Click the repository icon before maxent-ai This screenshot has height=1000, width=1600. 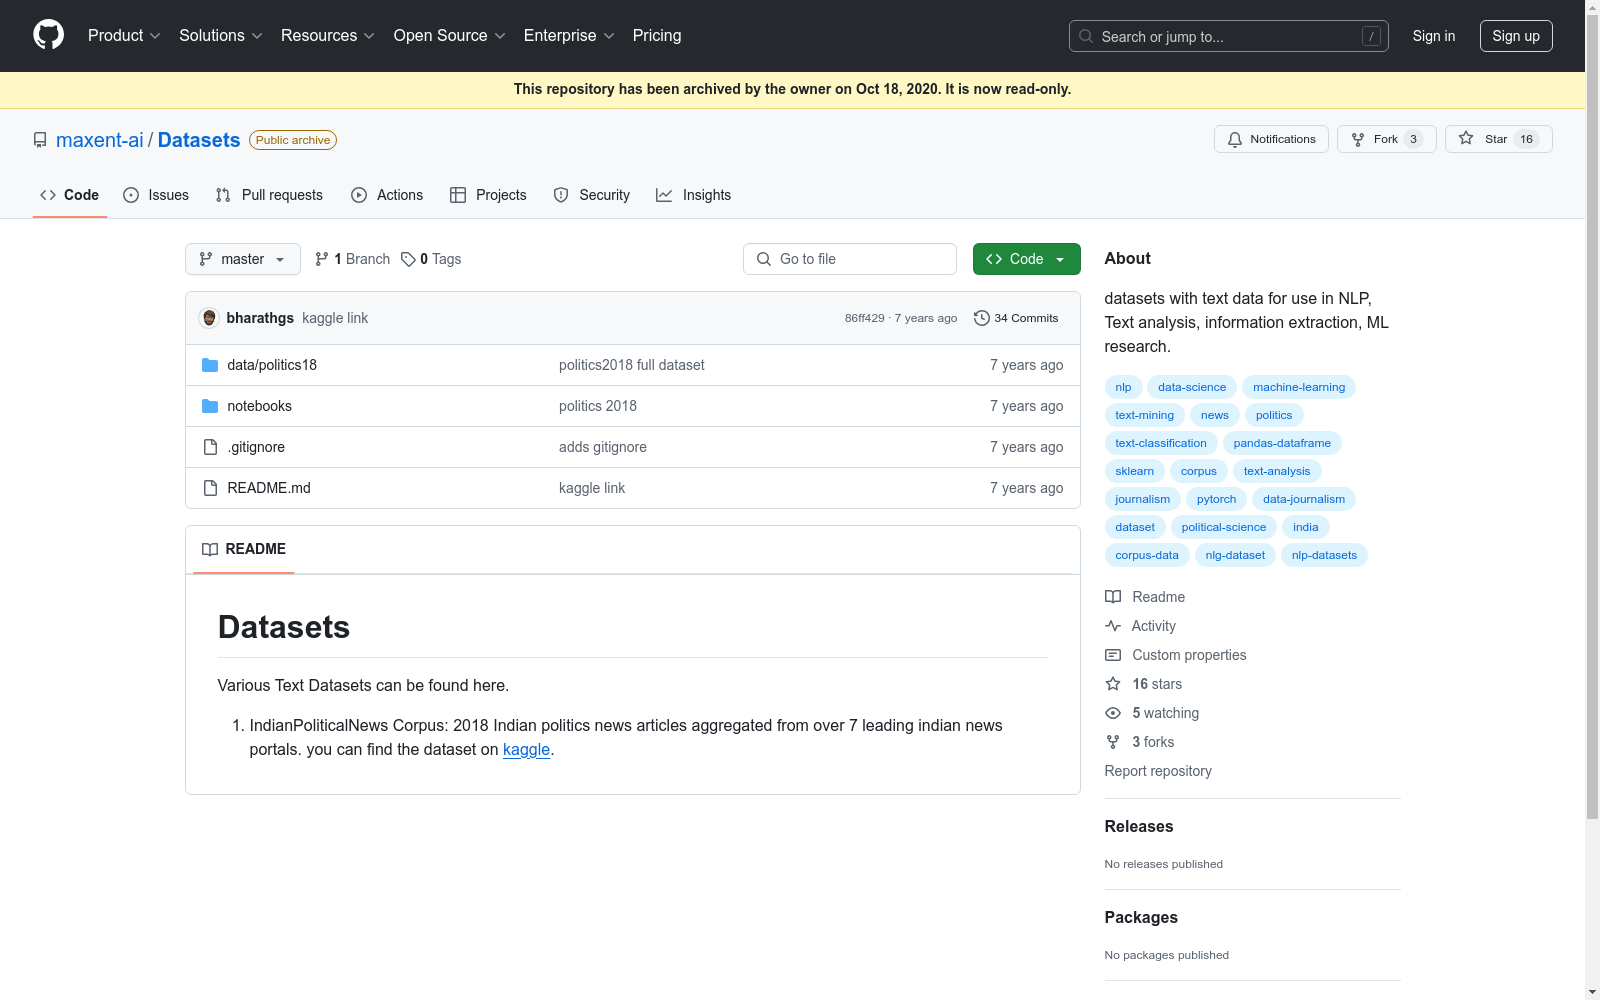[40, 140]
